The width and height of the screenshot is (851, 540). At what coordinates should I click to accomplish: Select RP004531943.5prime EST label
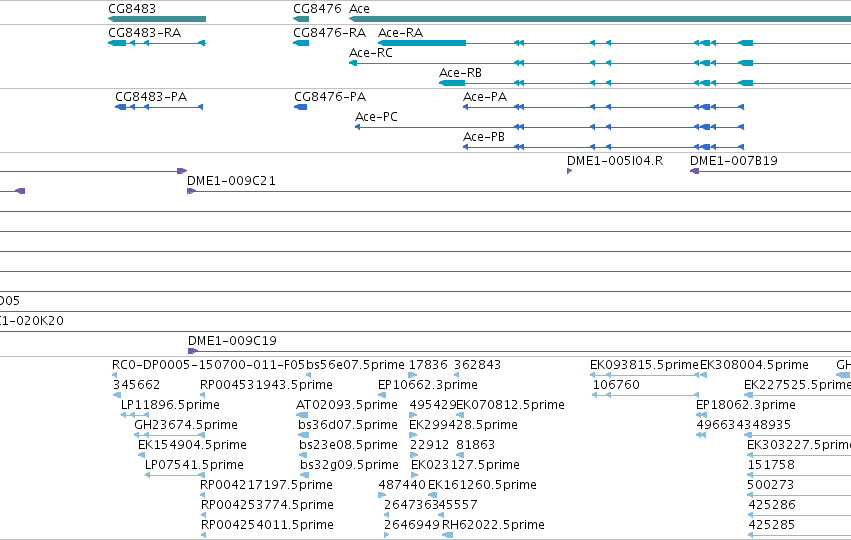click(266, 385)
